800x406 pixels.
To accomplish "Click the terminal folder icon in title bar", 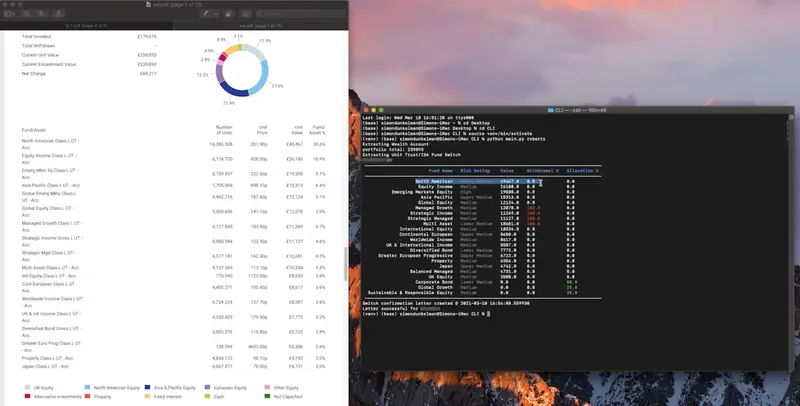I will [x=552, y=109].
